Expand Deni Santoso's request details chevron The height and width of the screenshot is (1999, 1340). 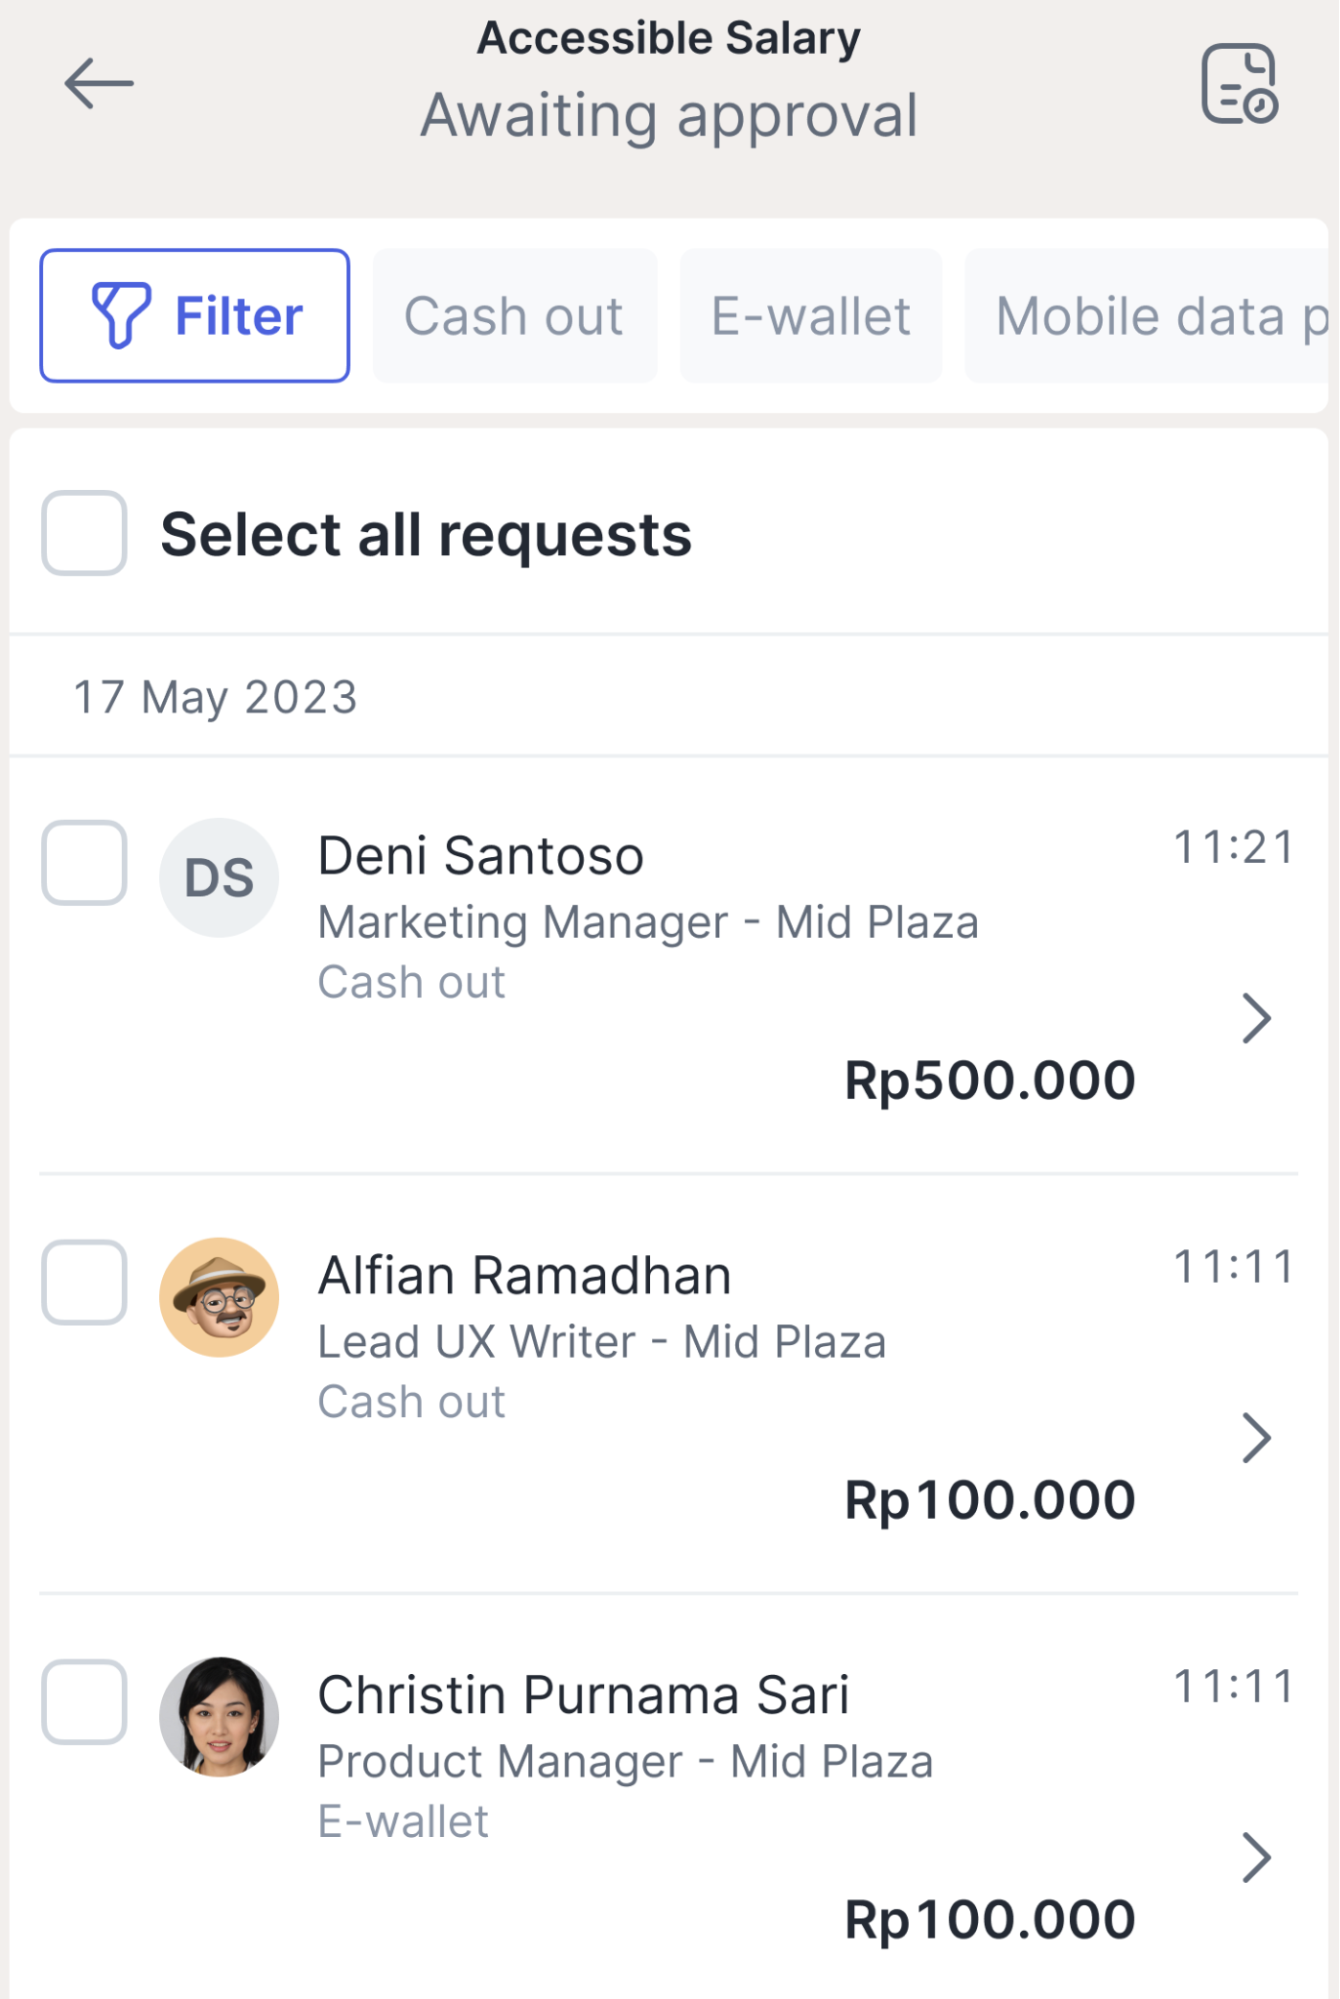point(1256,1019)
